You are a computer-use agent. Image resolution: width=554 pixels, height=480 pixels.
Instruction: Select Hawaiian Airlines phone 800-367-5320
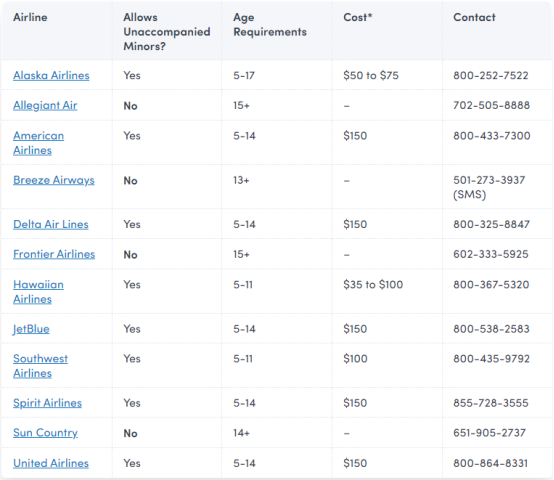pyautogui.click(x=491, y=284)
